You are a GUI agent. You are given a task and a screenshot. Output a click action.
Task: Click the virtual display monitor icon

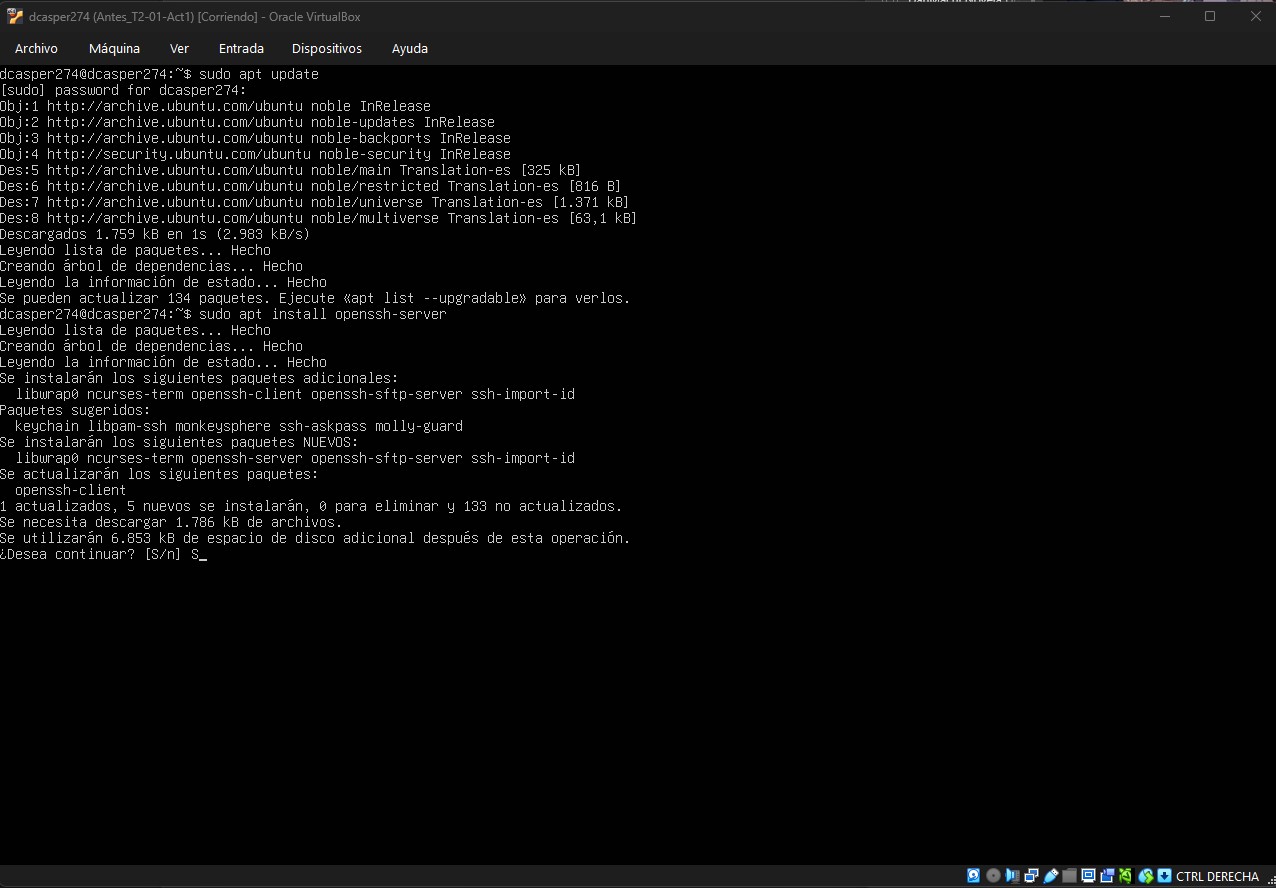coord(1088,876)
